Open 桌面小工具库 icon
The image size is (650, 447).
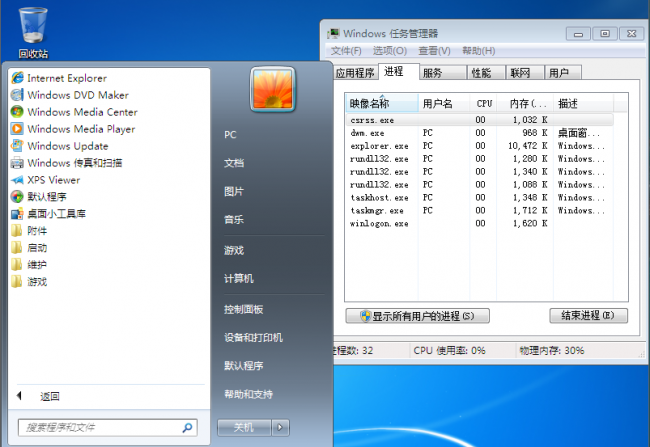(x=17, y=214)
